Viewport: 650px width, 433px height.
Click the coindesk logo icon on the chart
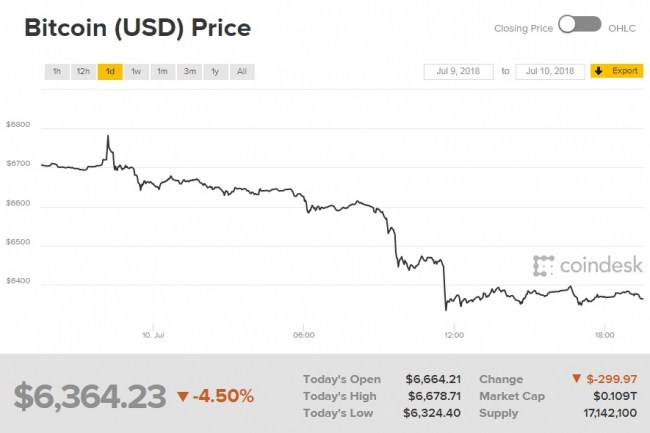click(x=543, y=266)
